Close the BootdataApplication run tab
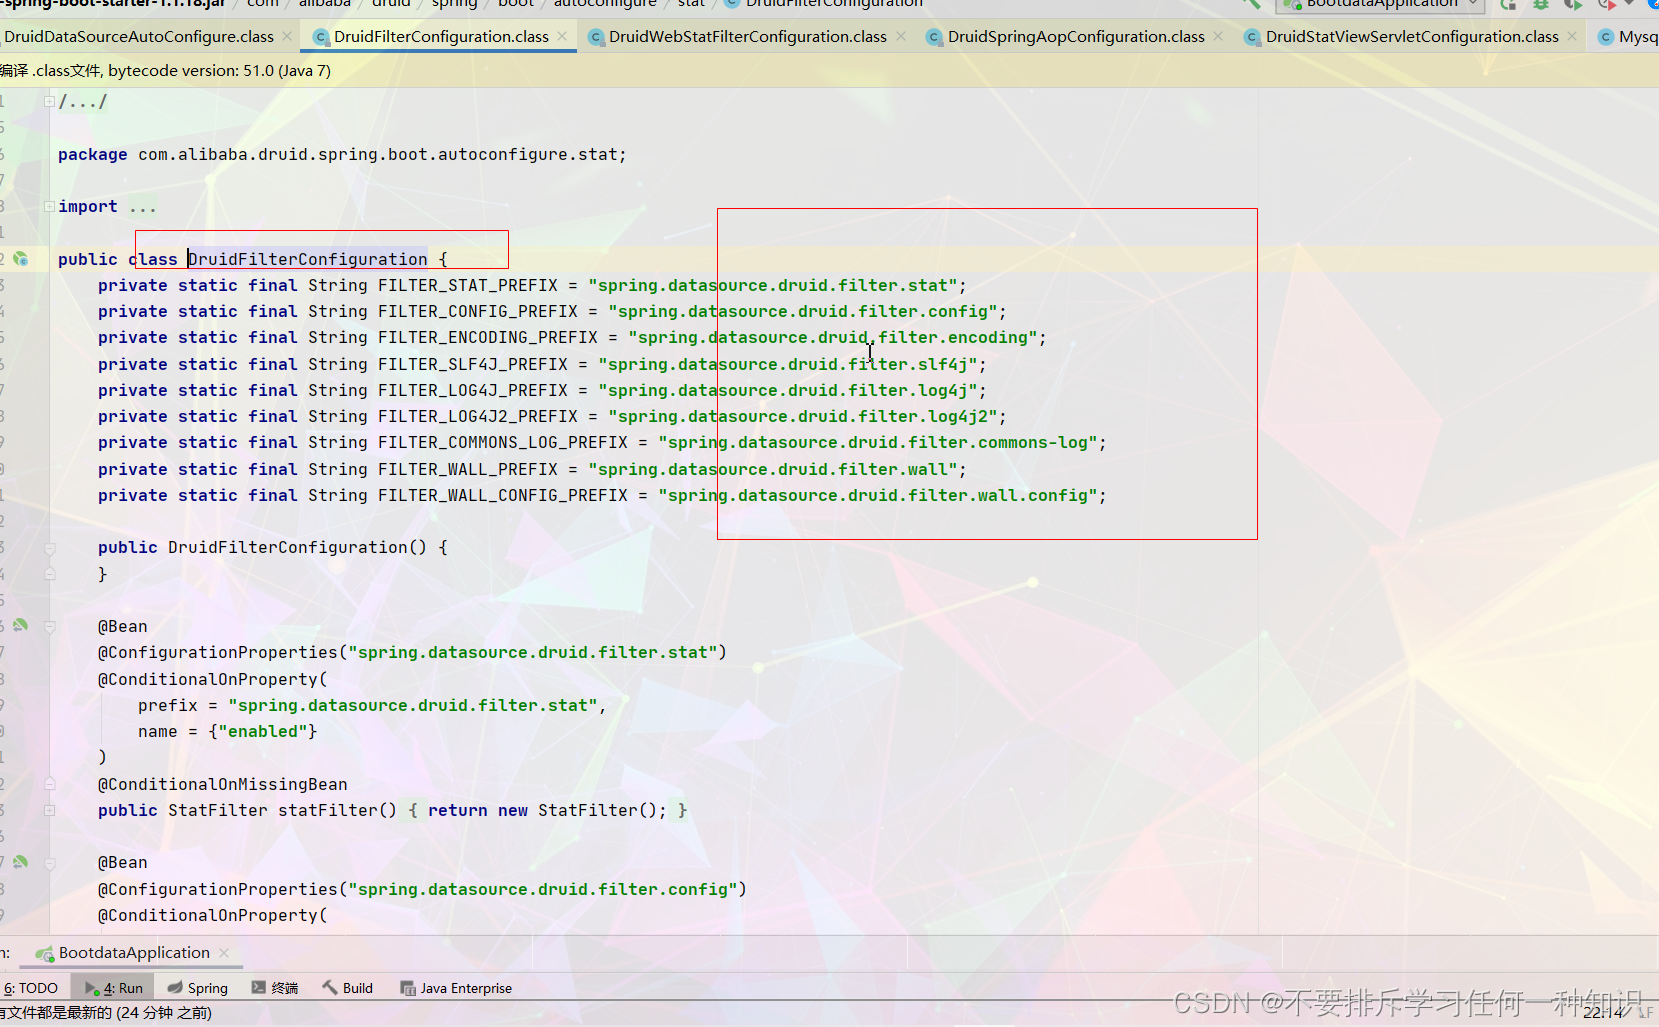This screenshot has height=1027, width=1659. [x=224, y=953]
